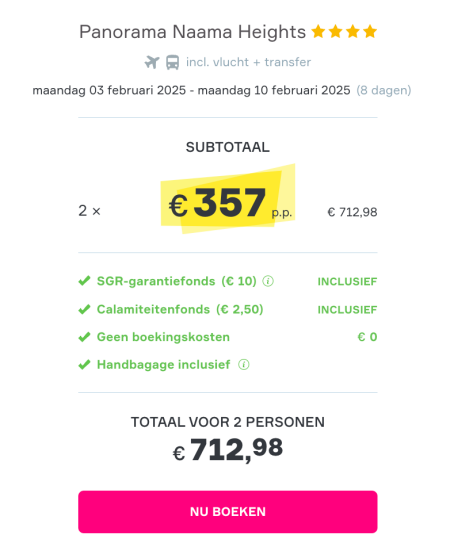Screen dimensions: 450x543
Task: Click the hotel star rating
Action: coord(344,32)
